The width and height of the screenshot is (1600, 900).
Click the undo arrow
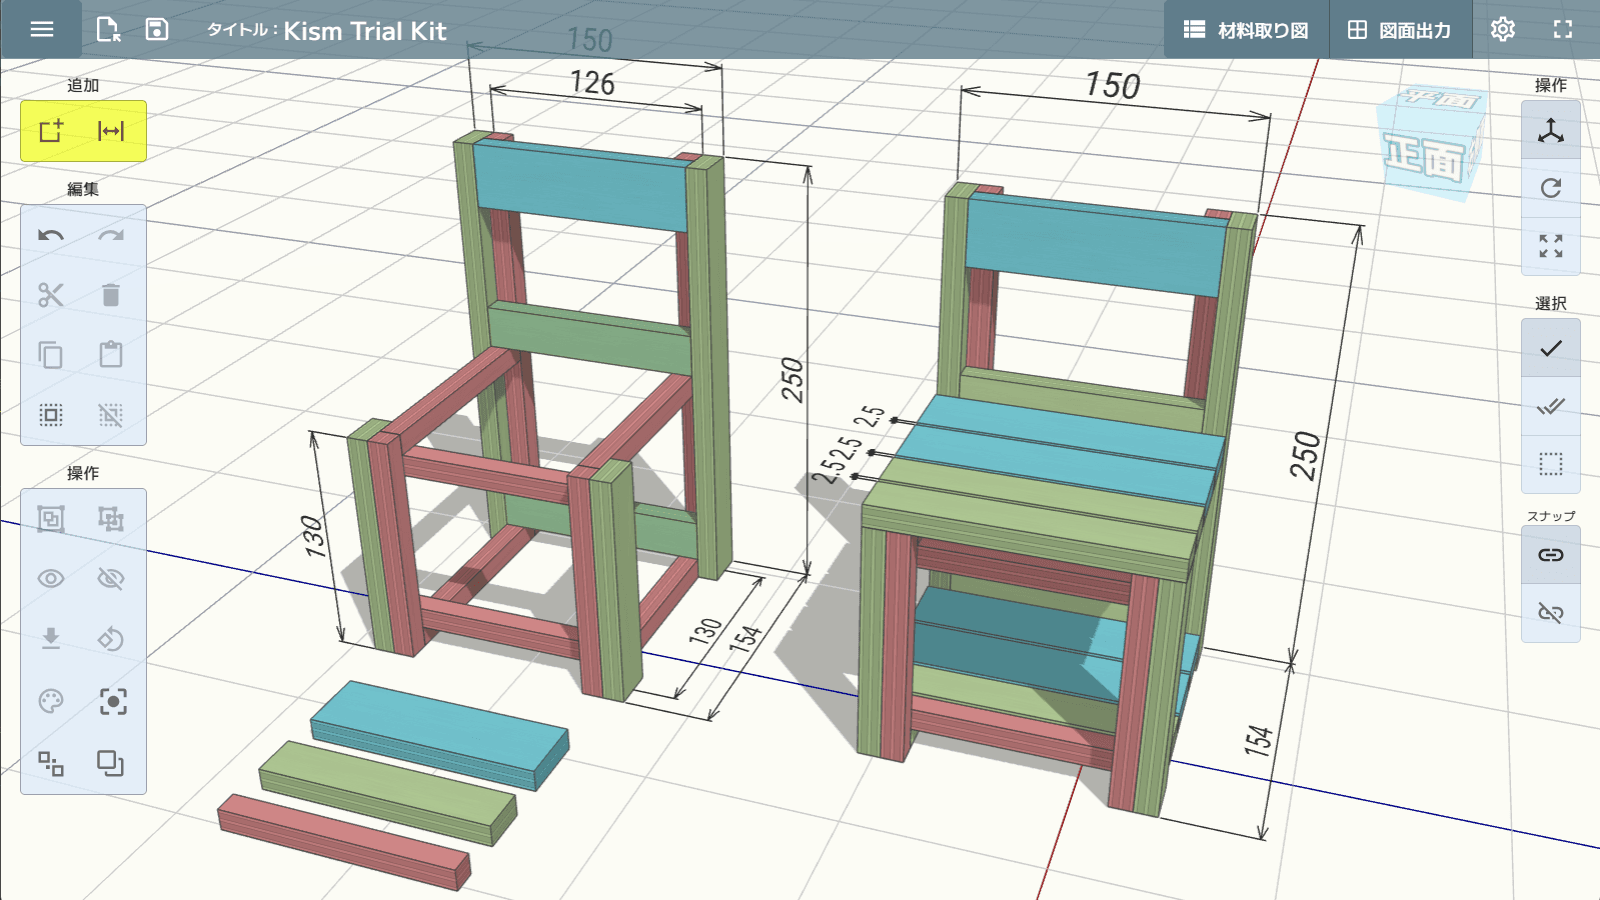[x=51, y=236]
